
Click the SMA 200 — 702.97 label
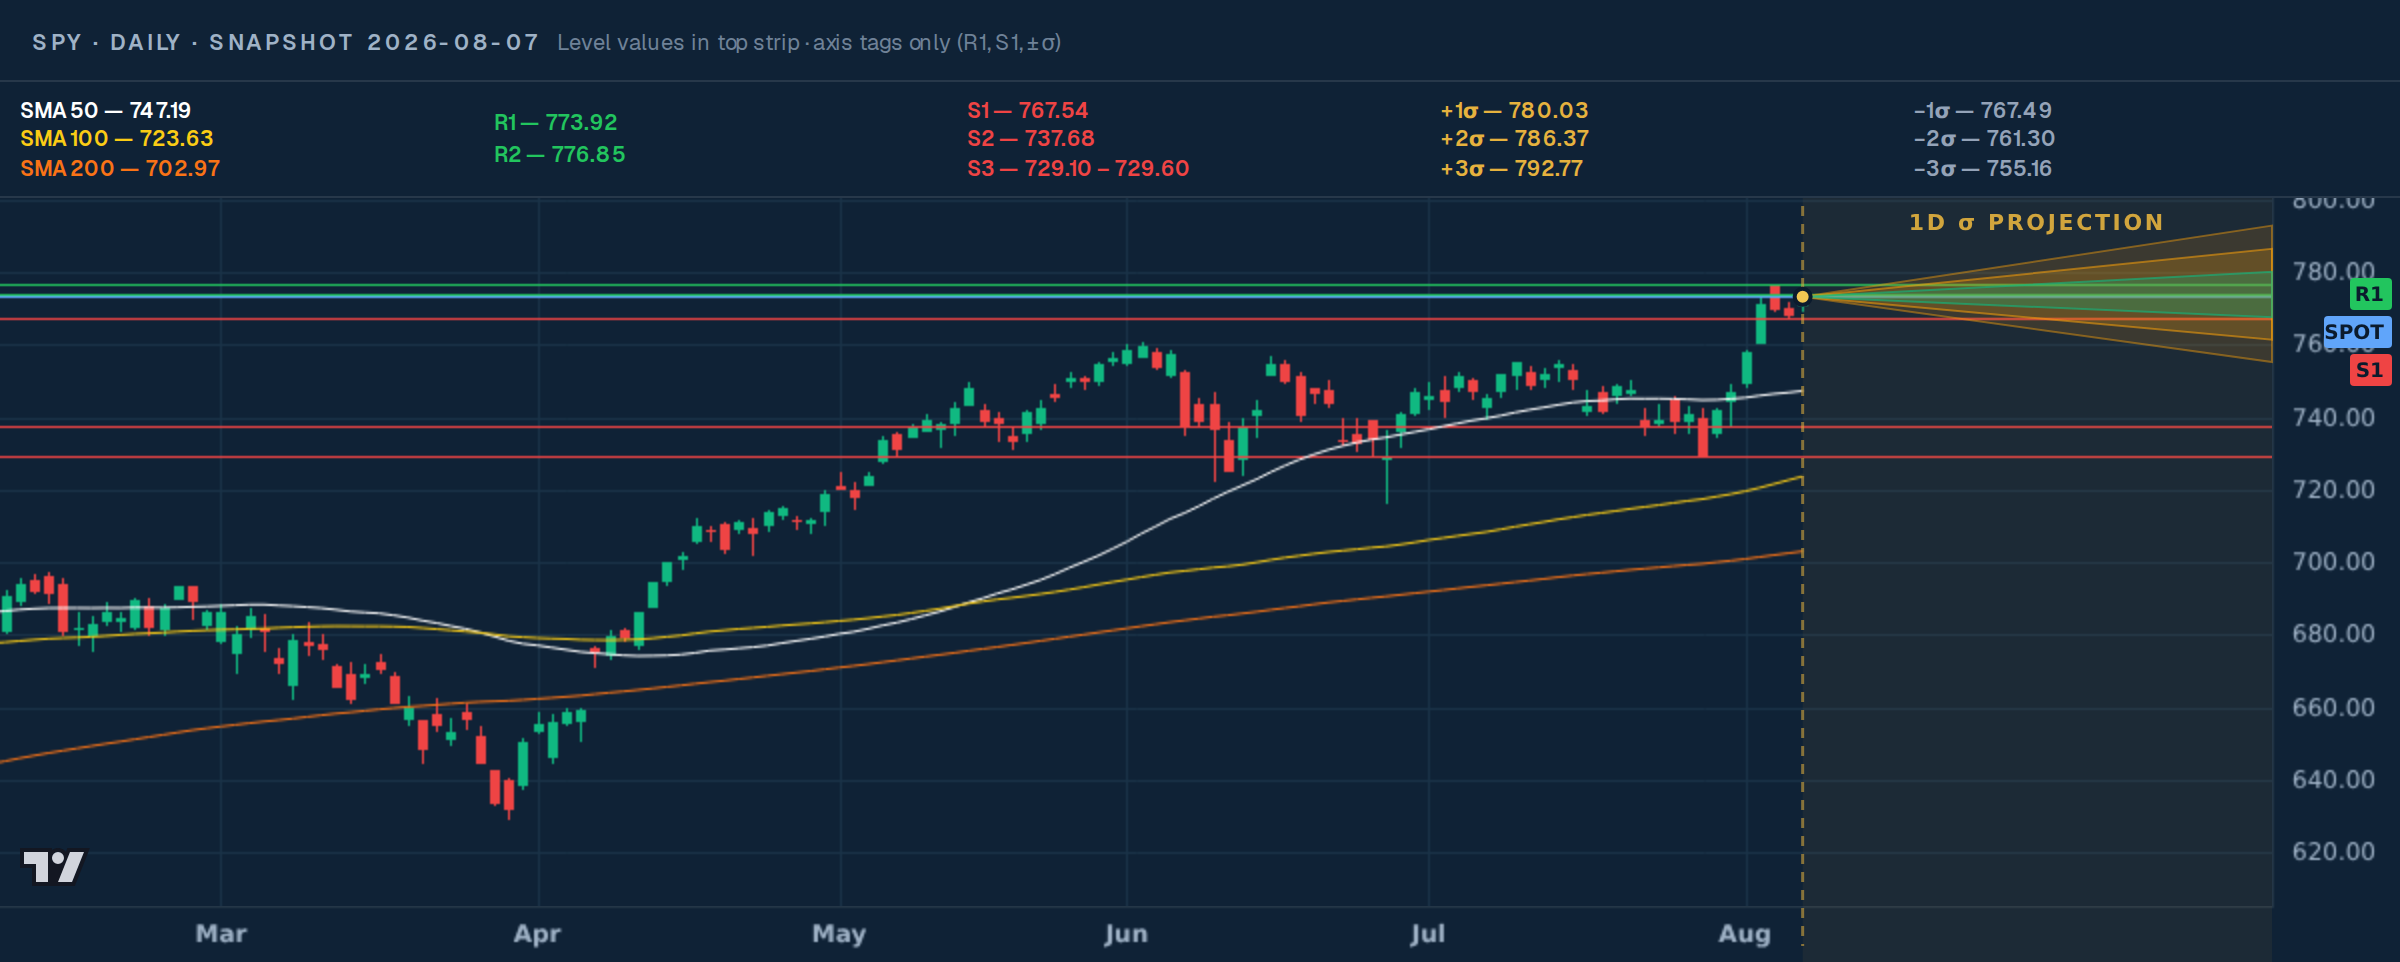120,168
